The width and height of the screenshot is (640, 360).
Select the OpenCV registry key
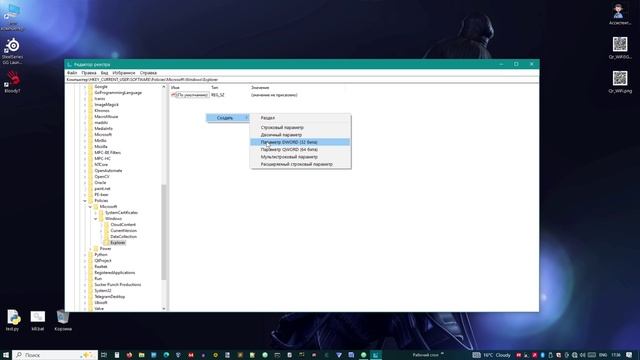point(102,177)
